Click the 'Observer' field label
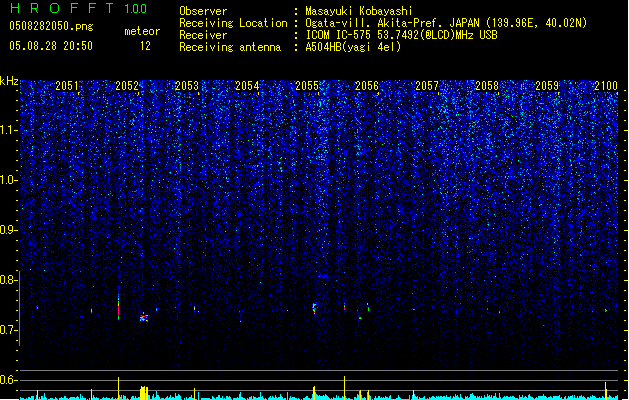 pos(203,11)
